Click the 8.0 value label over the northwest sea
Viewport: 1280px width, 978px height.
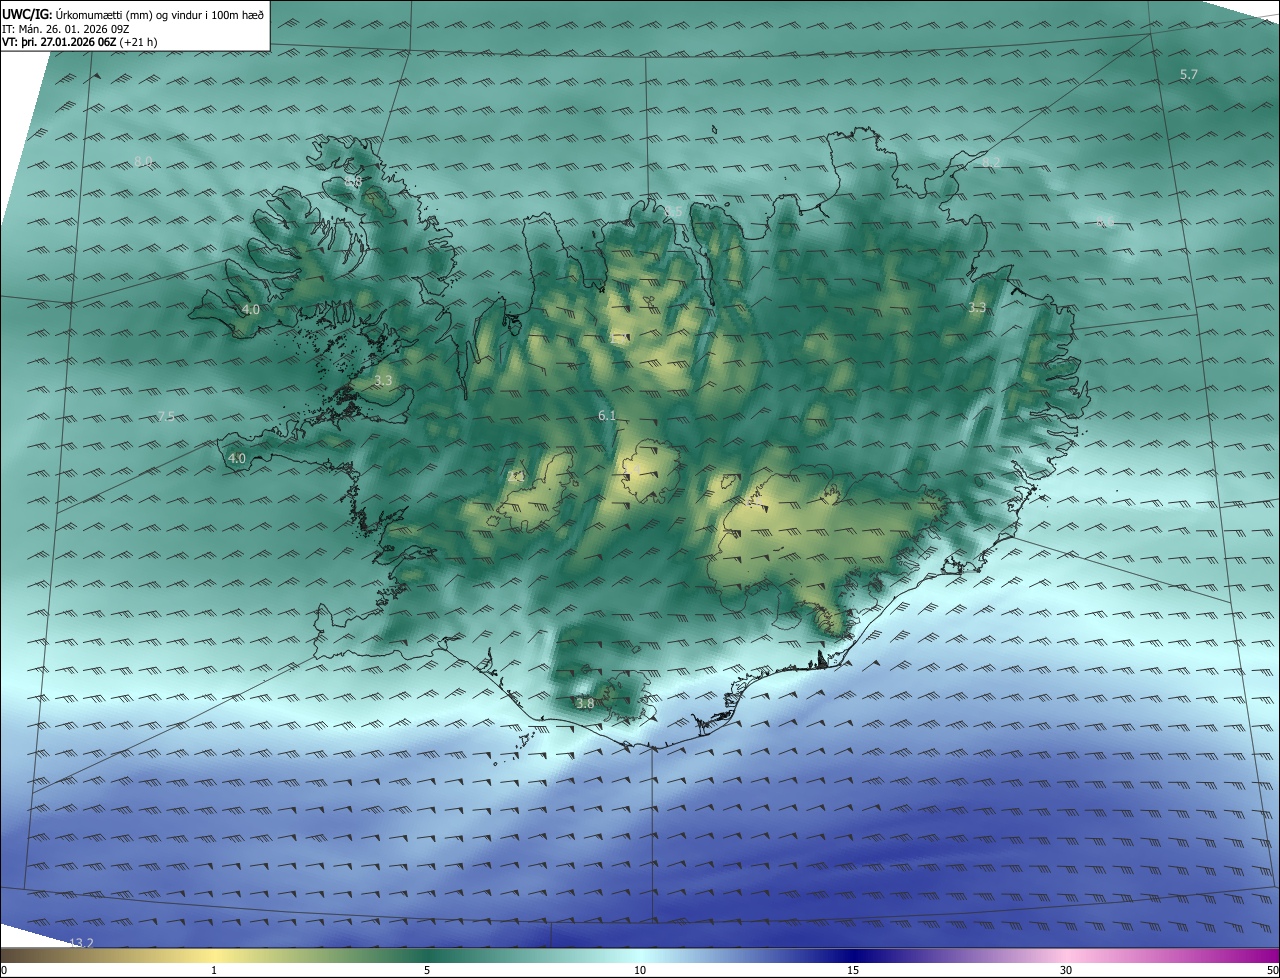143,162
